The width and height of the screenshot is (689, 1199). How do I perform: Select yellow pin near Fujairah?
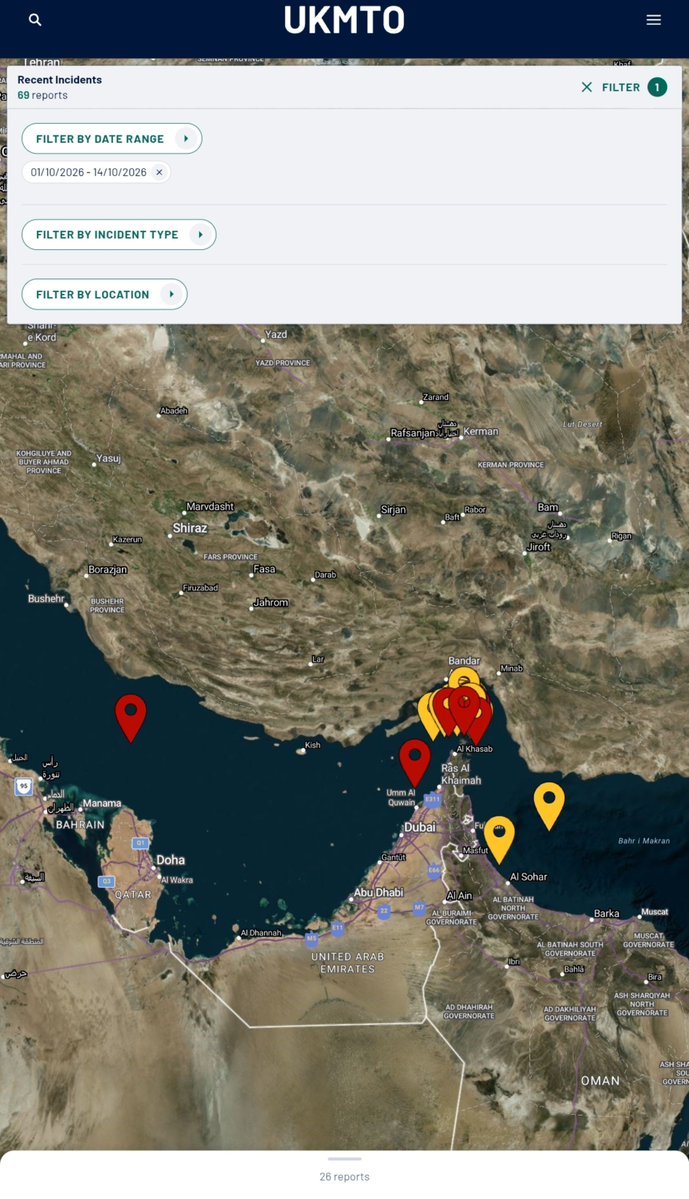(x=499, y=838)
